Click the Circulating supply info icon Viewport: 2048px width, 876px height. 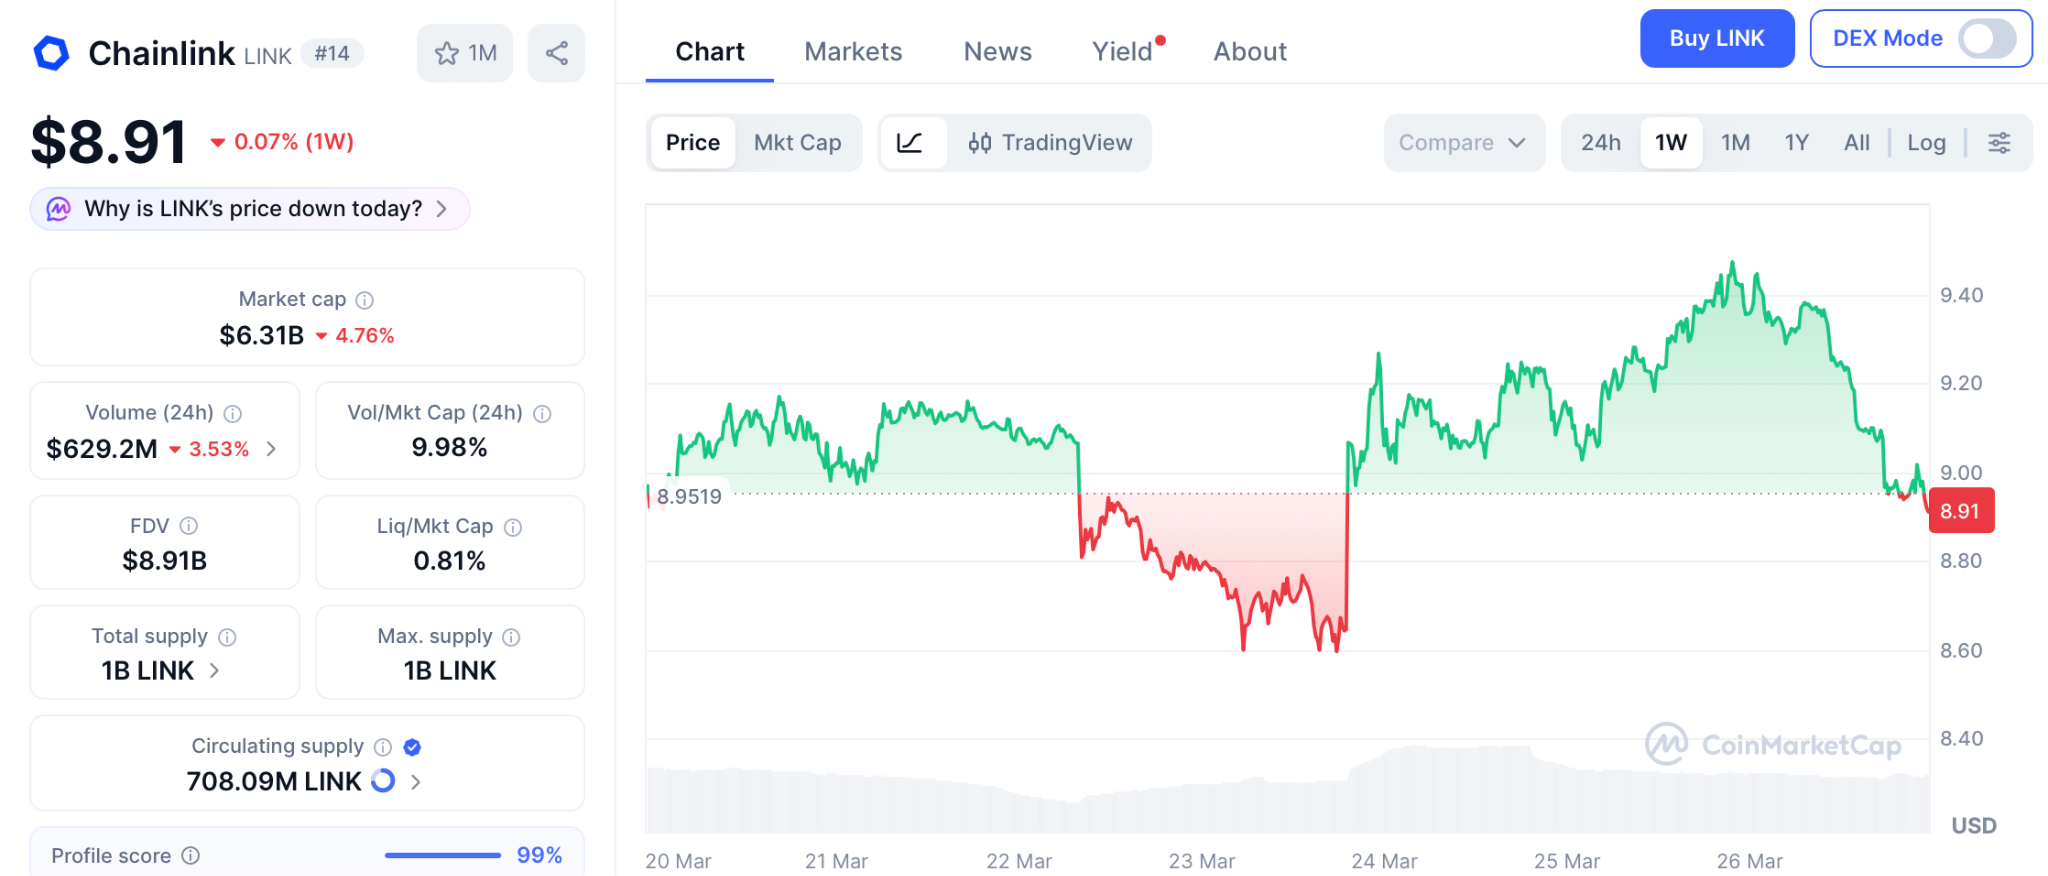point(383,747)
